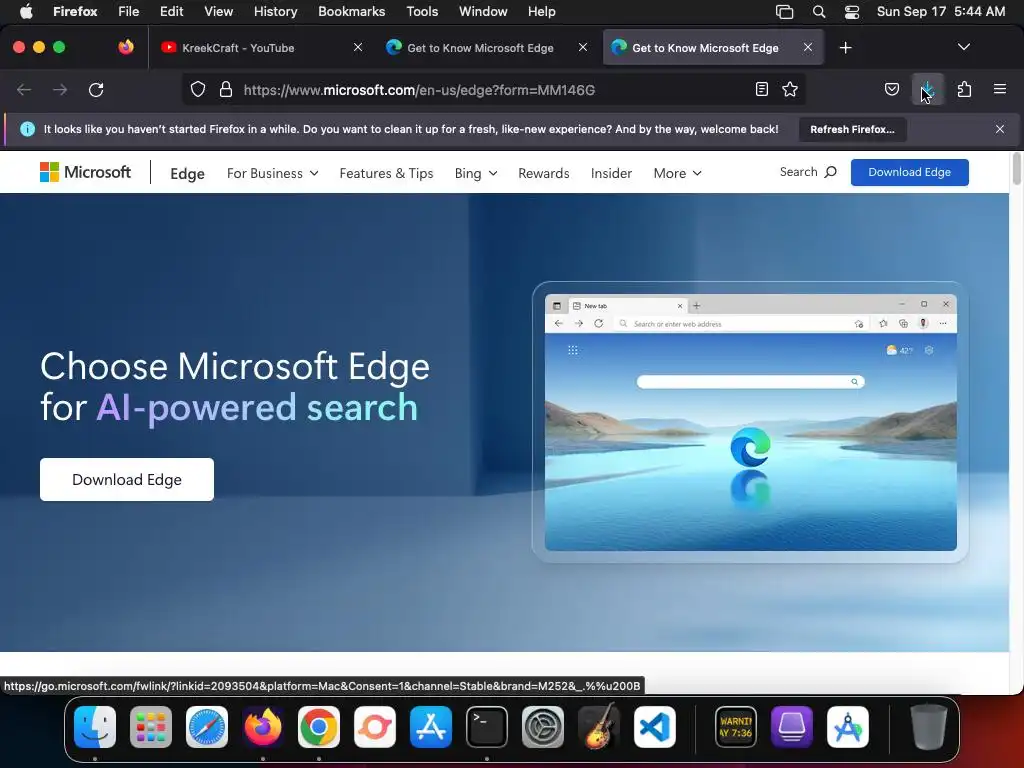Open Spotlight search in menu bar
The height and width of the screenshot is (768, 1024).
pyautogui.click(x=819, y=12)
